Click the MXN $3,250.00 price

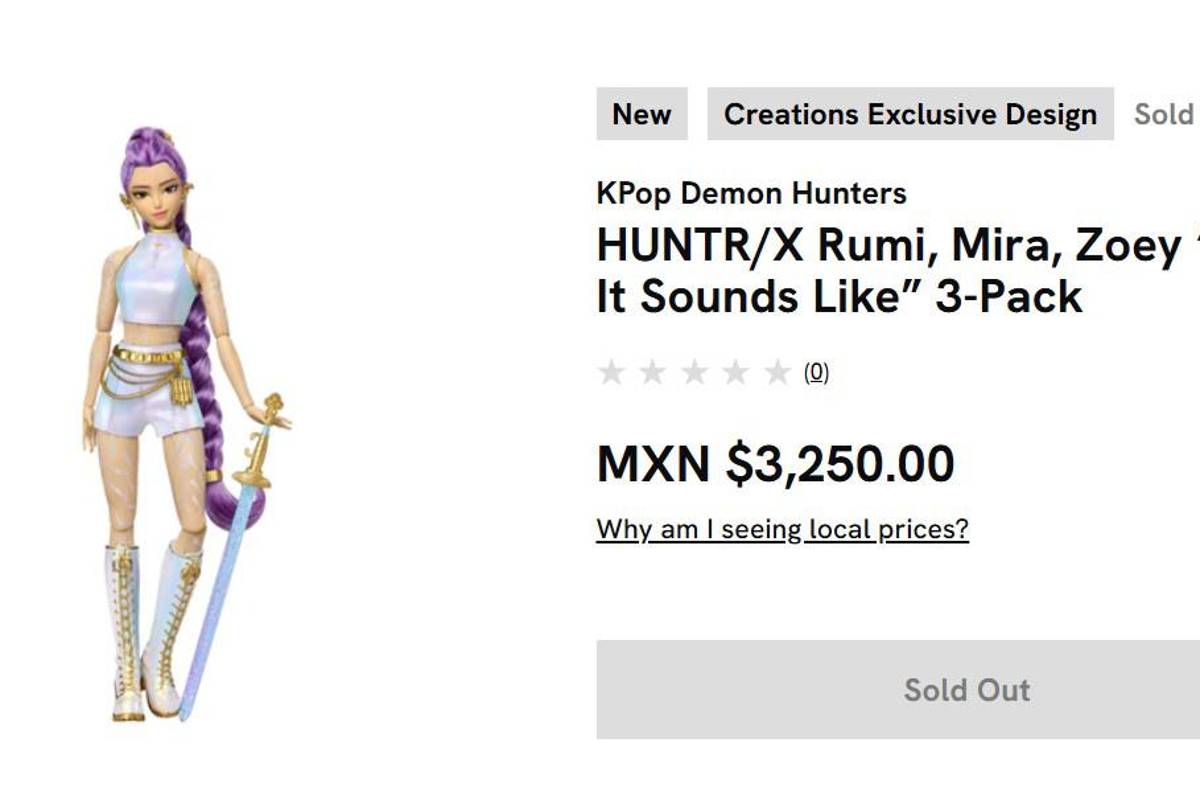point(775,464)
